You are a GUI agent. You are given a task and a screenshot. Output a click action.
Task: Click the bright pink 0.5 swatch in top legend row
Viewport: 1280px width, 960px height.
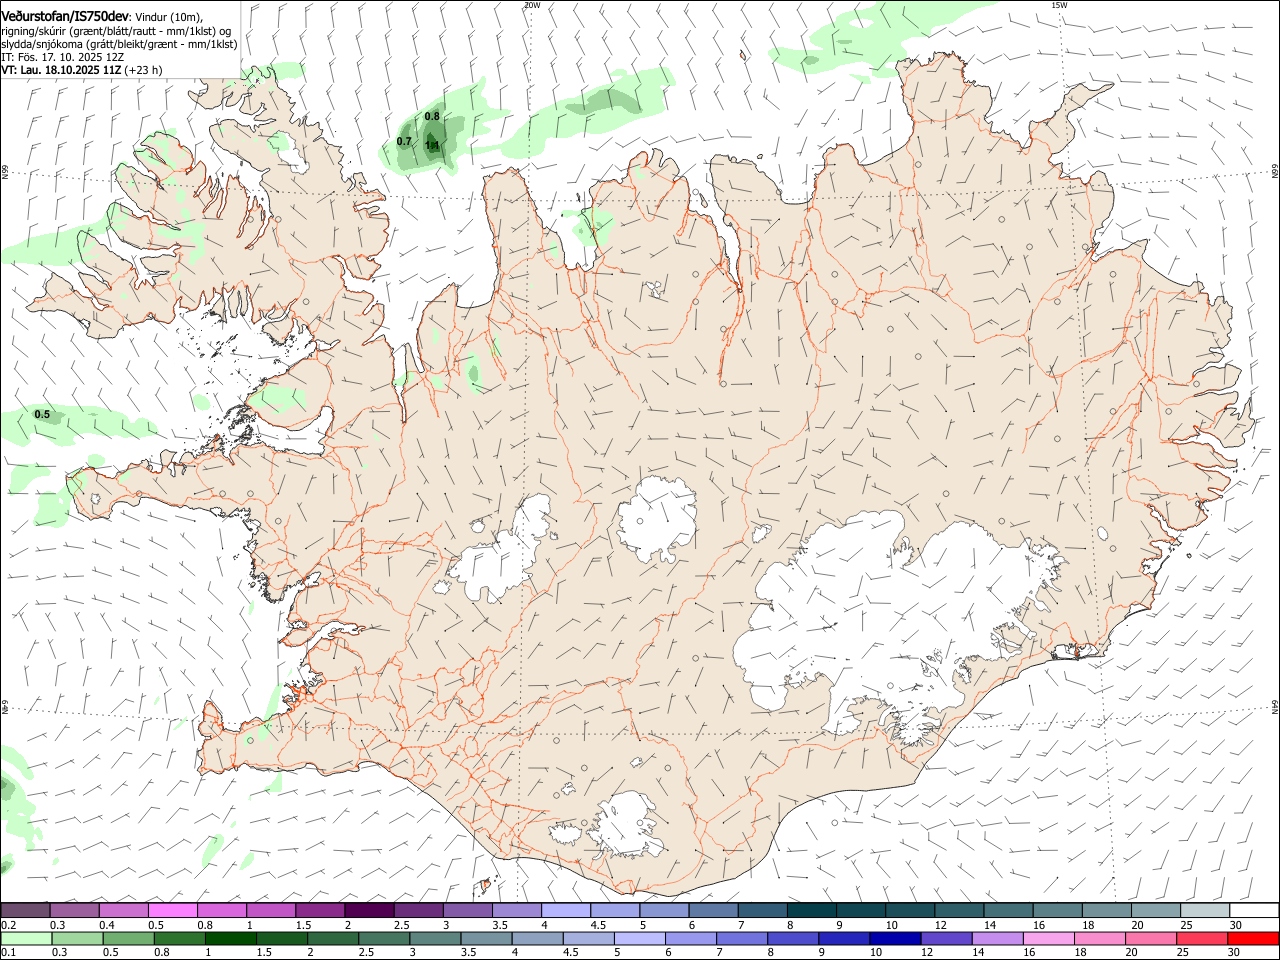coord(172,910)
